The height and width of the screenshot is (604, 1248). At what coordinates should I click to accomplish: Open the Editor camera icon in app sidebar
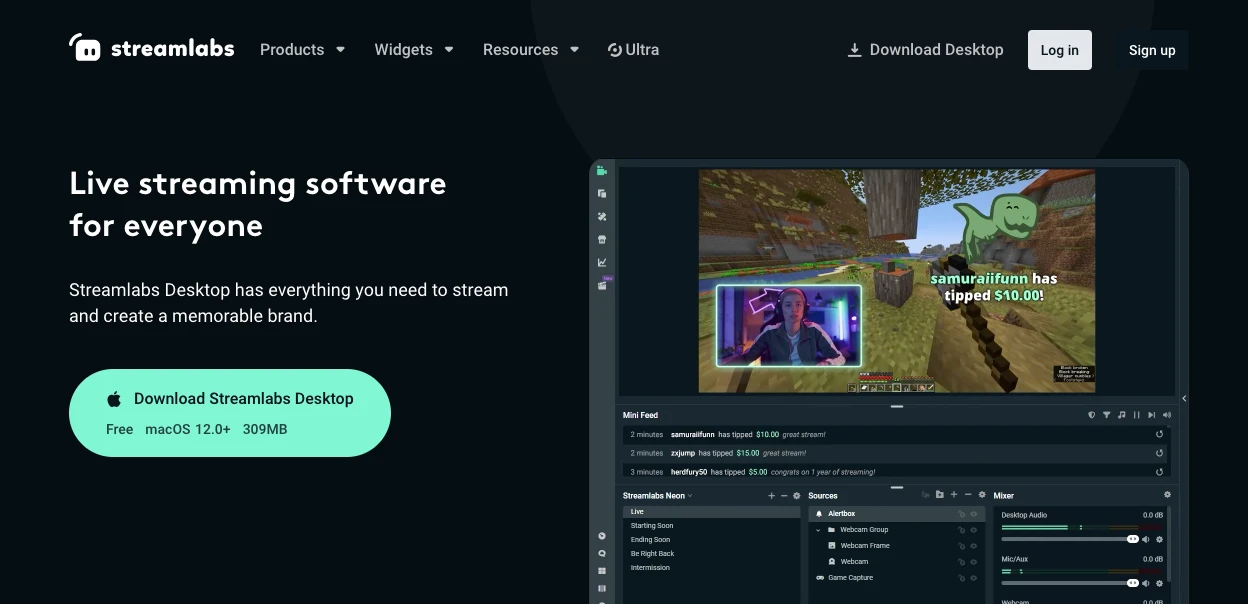click(602, 171)
